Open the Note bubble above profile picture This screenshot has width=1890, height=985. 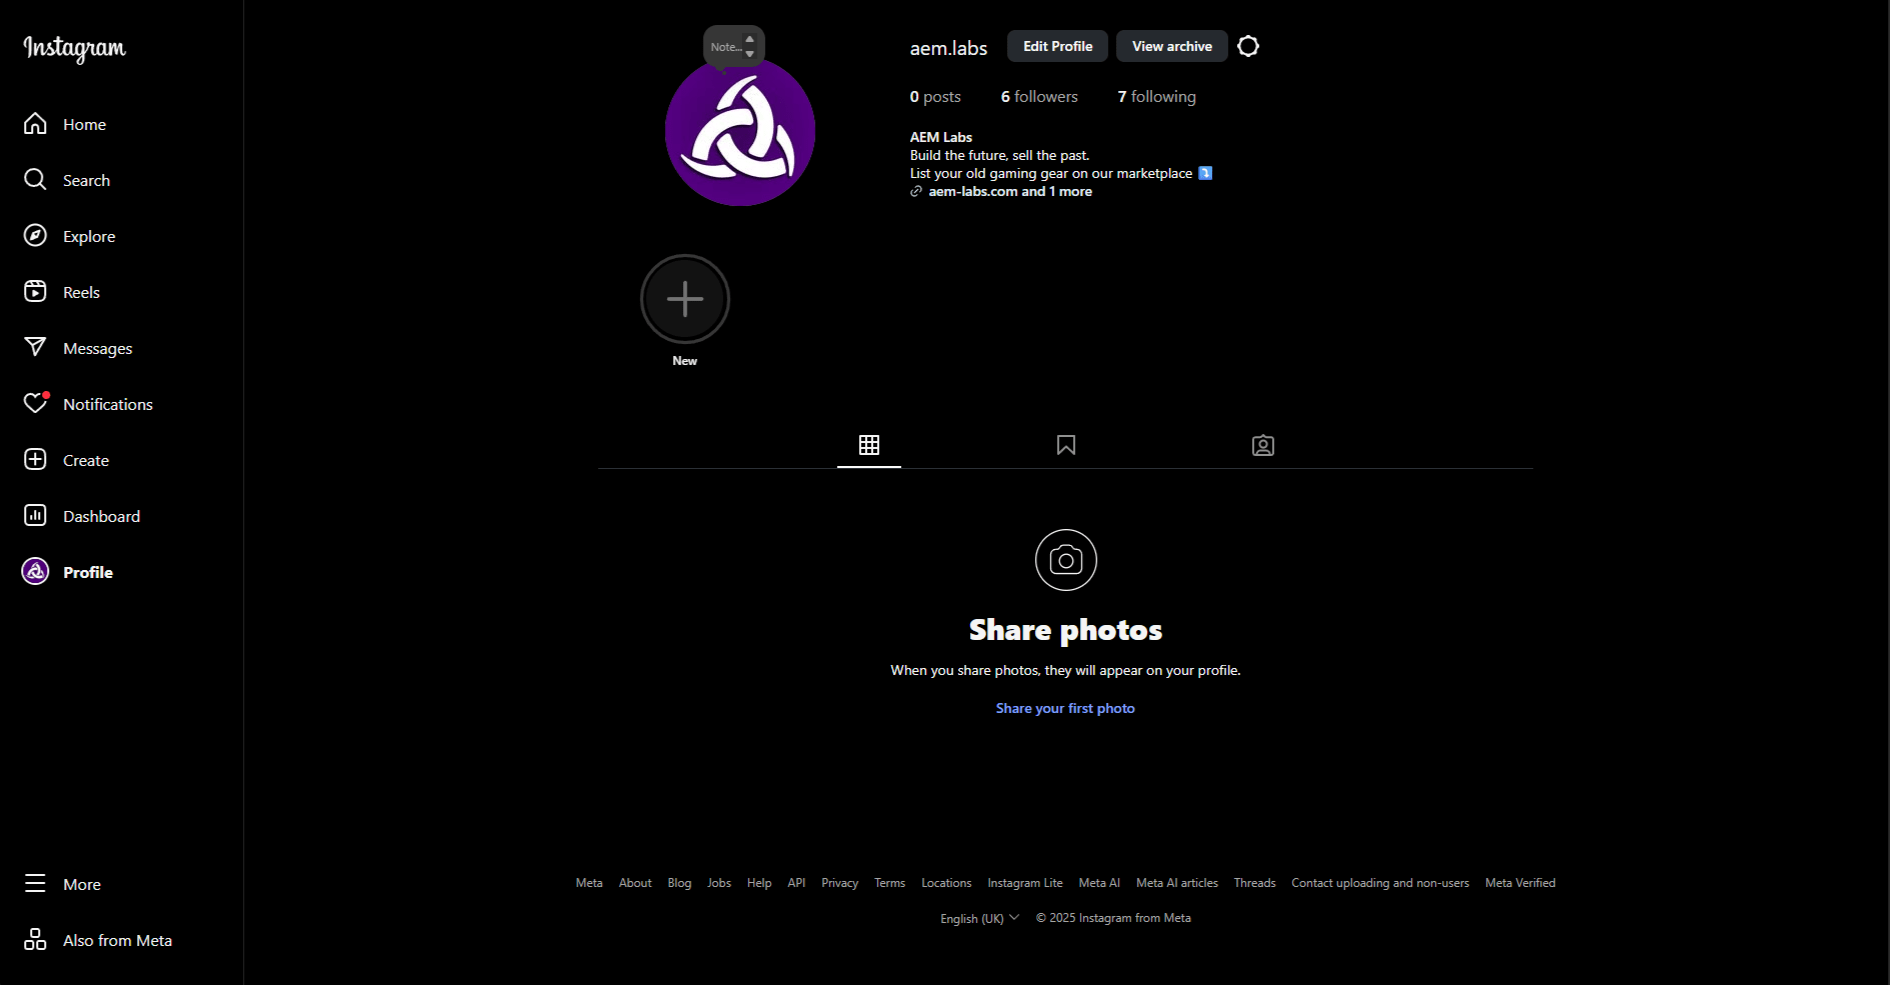click(x=733, y=47)
